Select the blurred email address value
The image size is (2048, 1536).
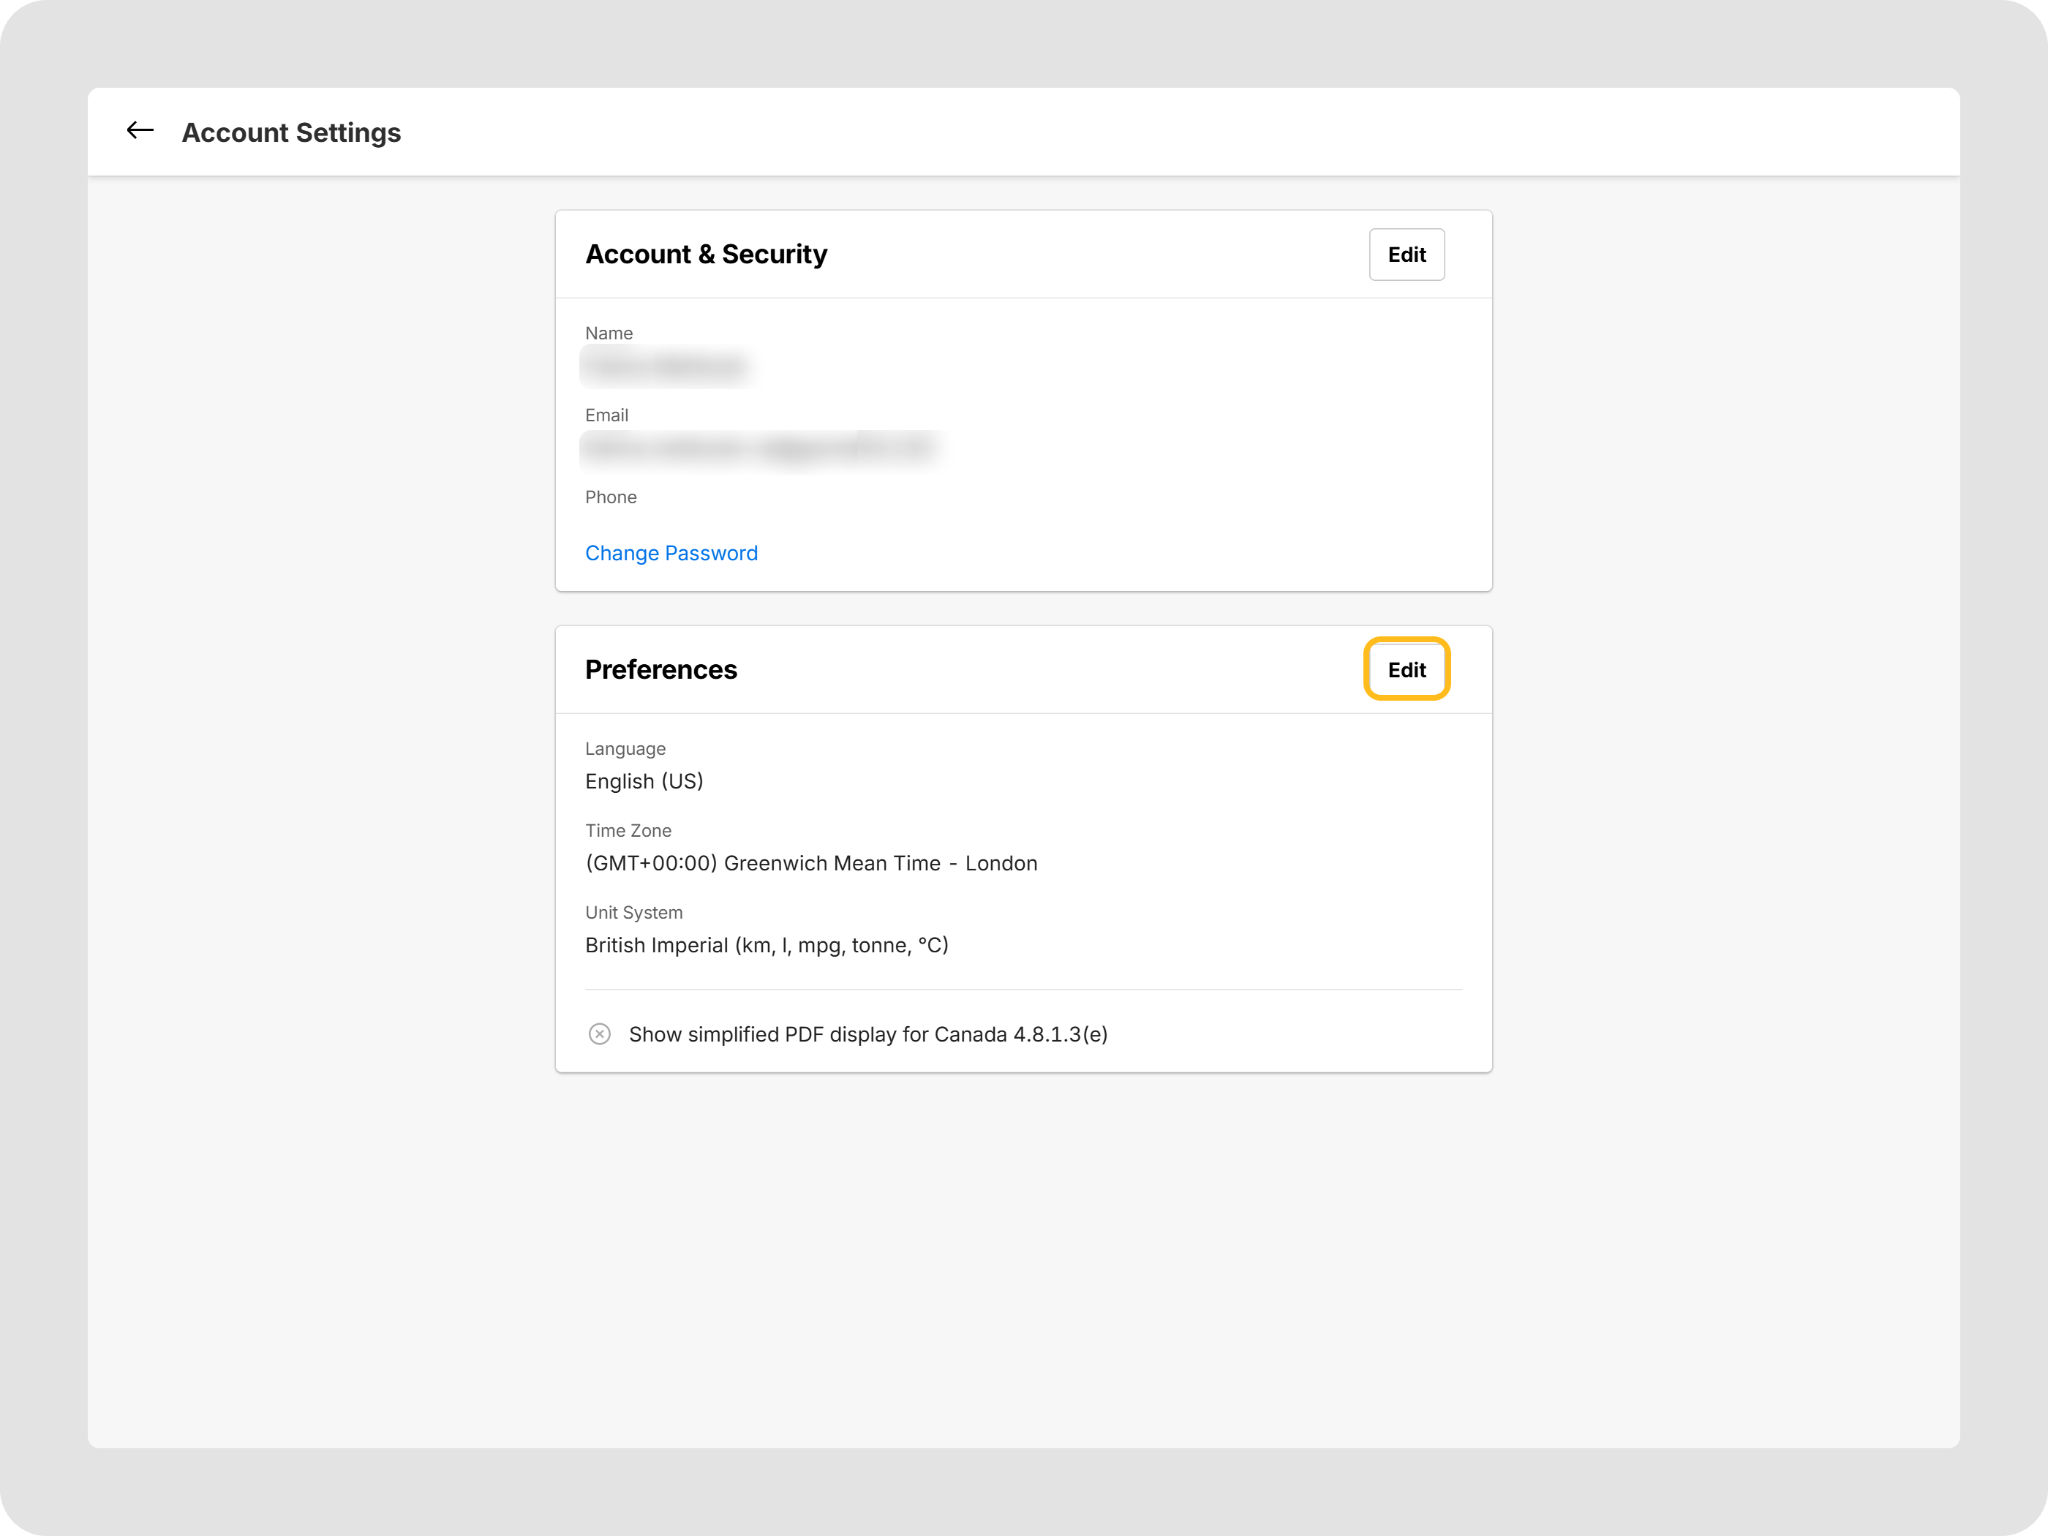[x=760, y=448]
